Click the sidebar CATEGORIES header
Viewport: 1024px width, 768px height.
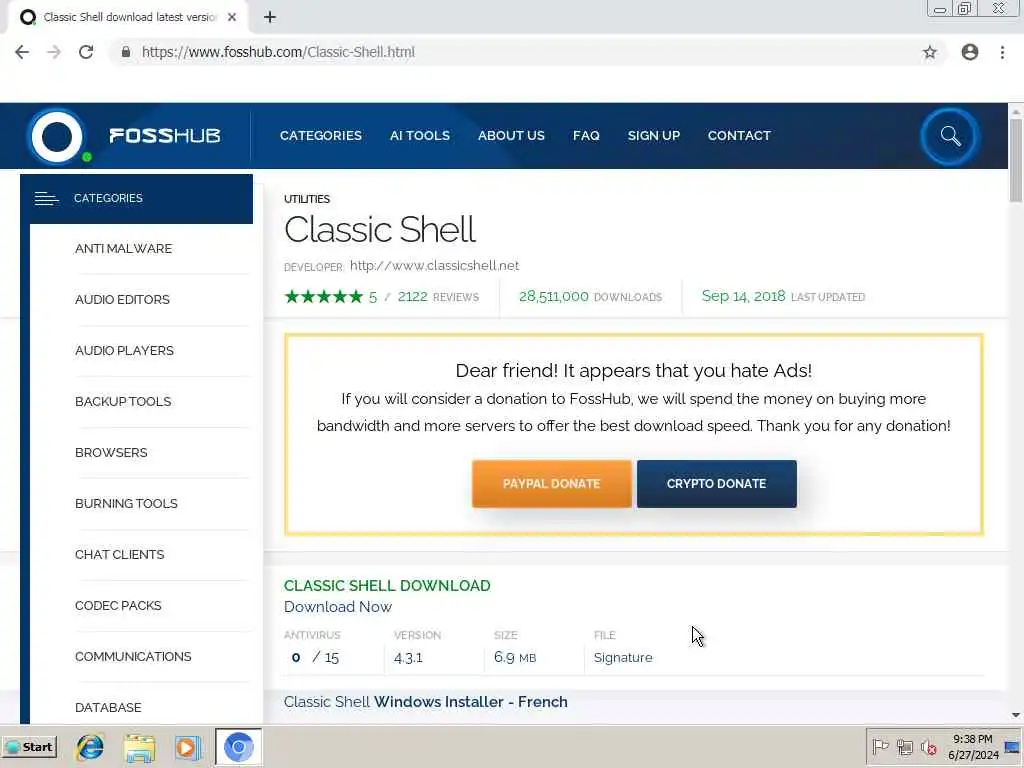click(x=137, y=199)
